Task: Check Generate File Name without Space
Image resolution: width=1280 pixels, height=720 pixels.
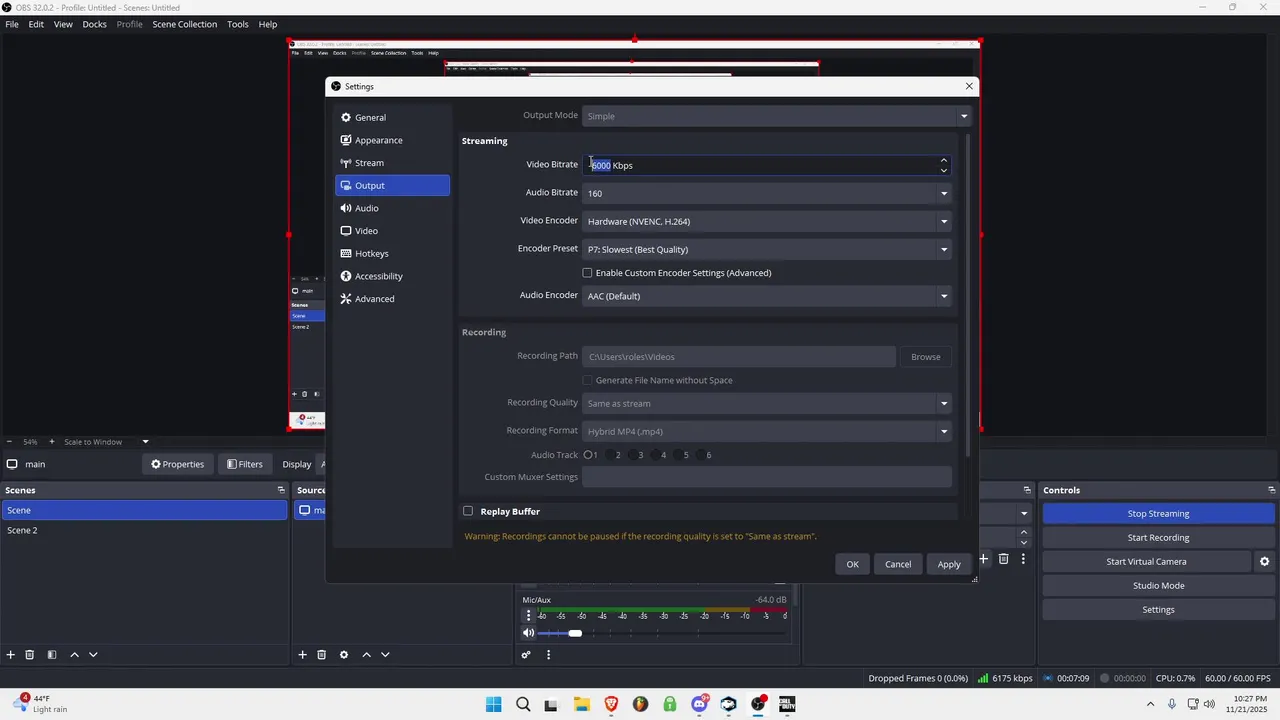Action: pos(588,380)
